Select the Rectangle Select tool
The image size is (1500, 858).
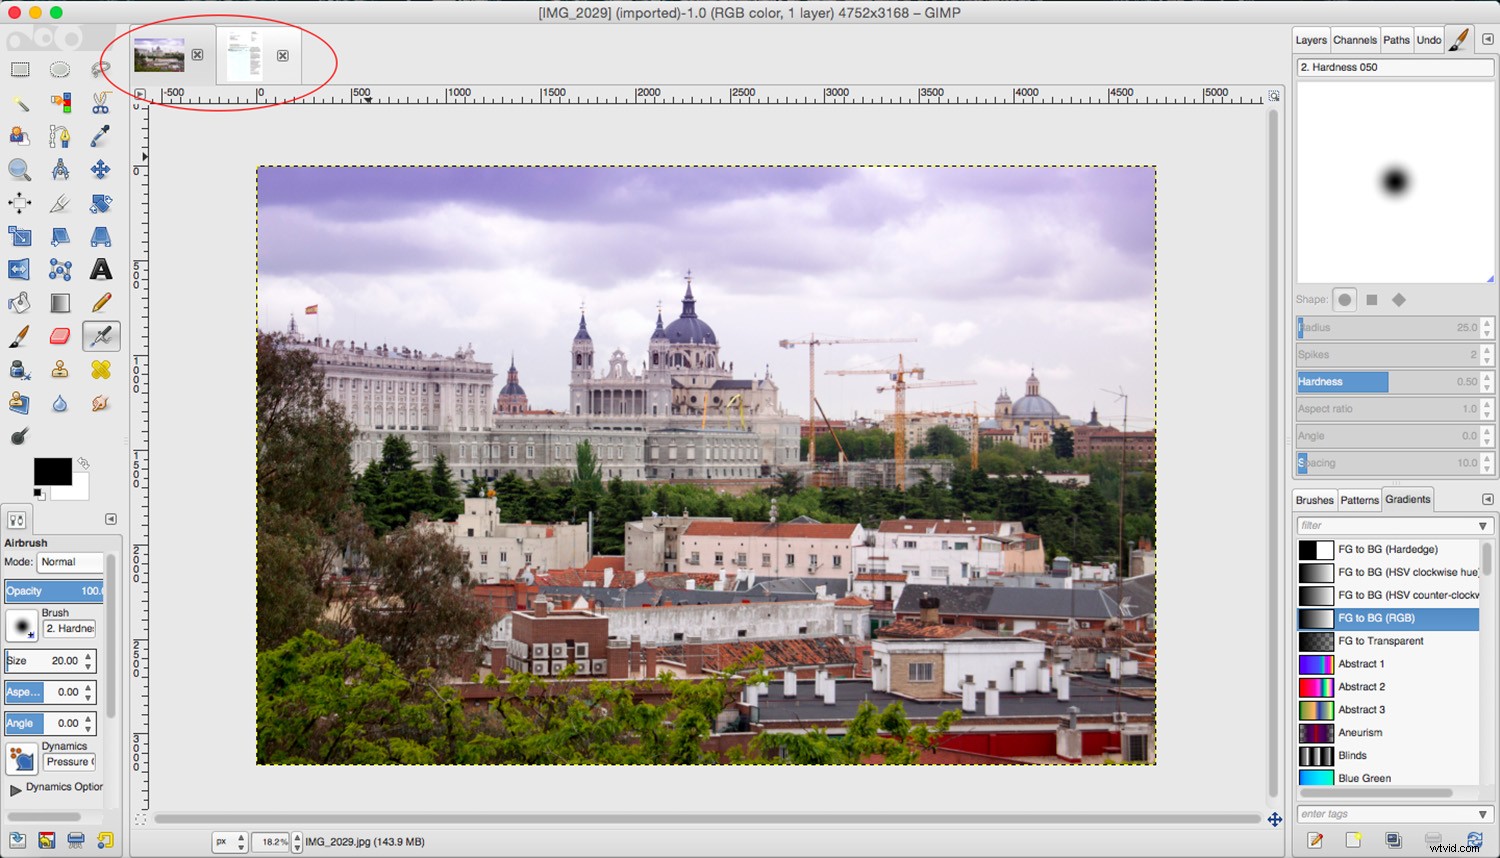coord(20,70)
